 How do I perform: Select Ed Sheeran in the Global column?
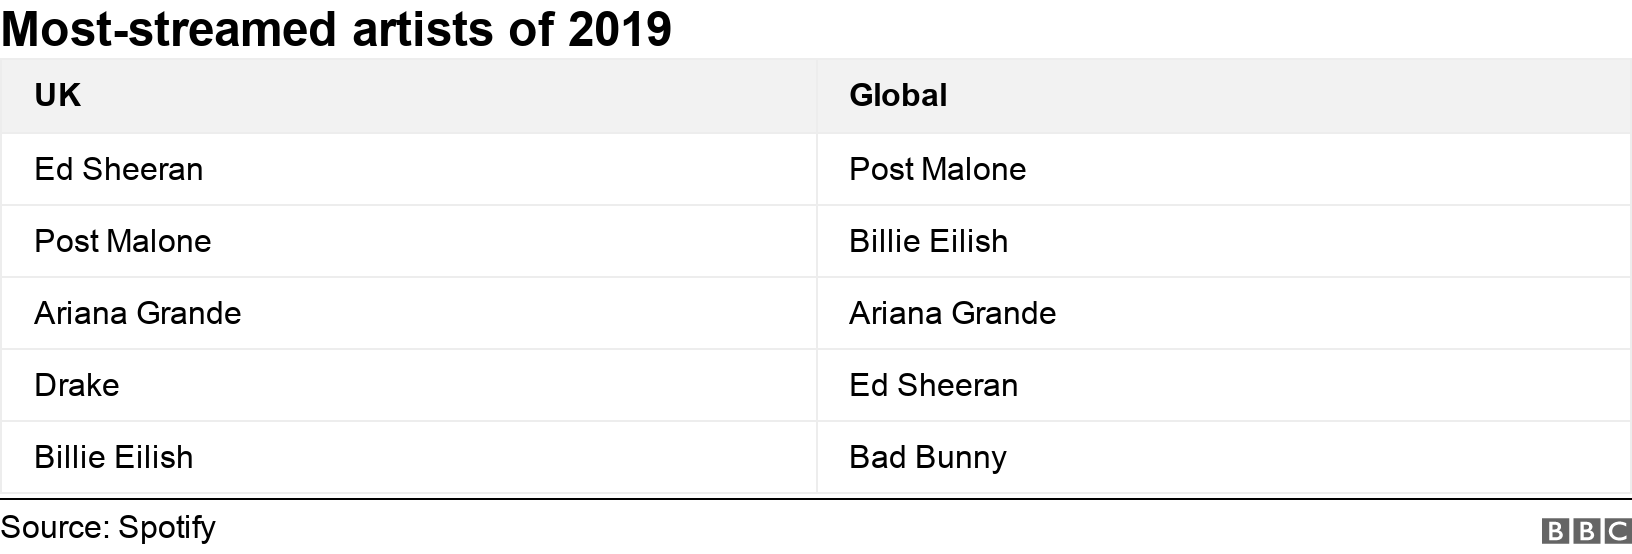[x=933, y=385]
